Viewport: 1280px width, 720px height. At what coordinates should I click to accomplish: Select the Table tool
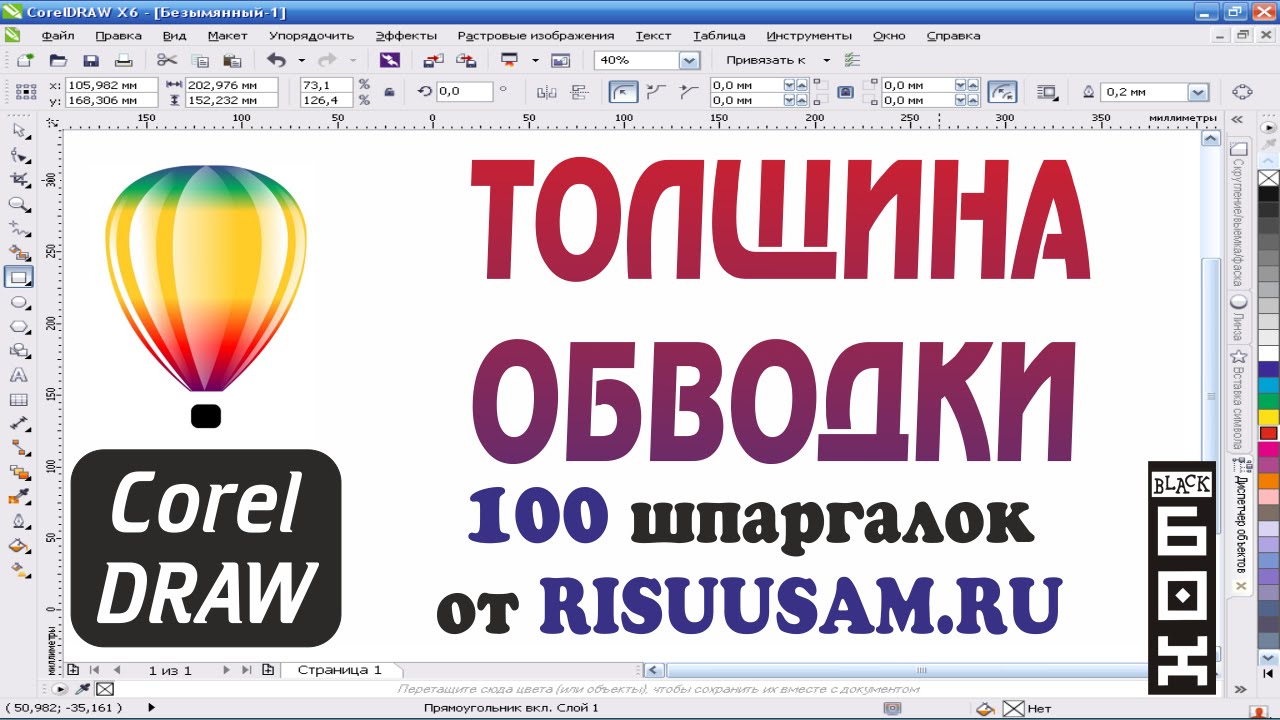click(x=19, y=400)
